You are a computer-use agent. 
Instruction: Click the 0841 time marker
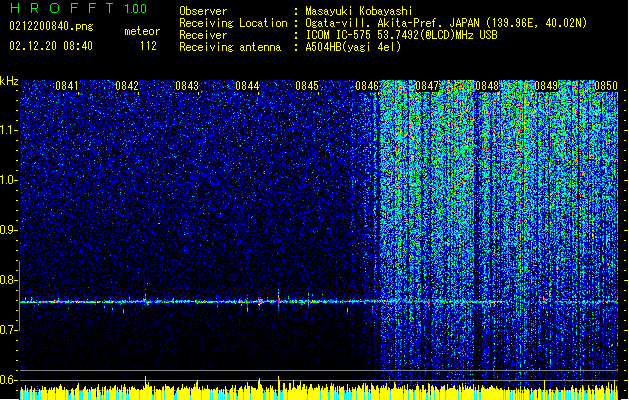(67, 86)
